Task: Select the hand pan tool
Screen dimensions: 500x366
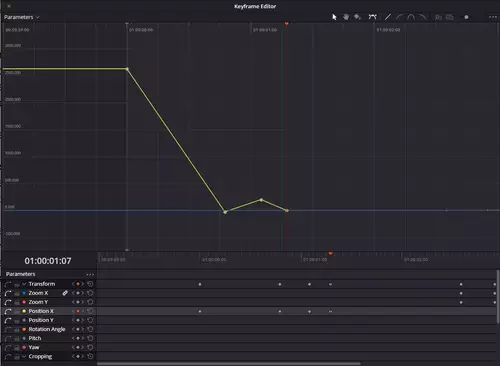Action: pyautogui.click(x=346, y=17)
